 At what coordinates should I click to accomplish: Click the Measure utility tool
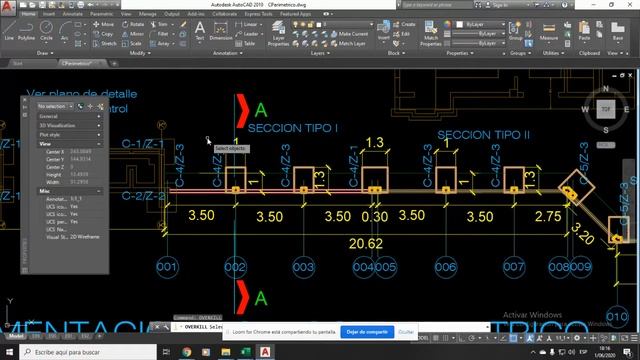click(x=549, y=31)
